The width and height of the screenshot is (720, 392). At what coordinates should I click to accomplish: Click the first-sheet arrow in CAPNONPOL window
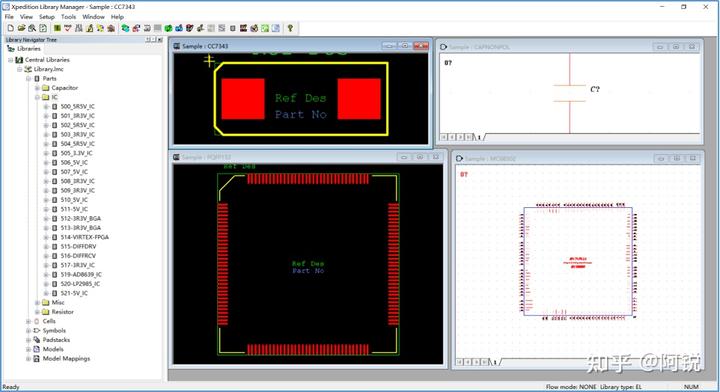(x=444, y=137)
